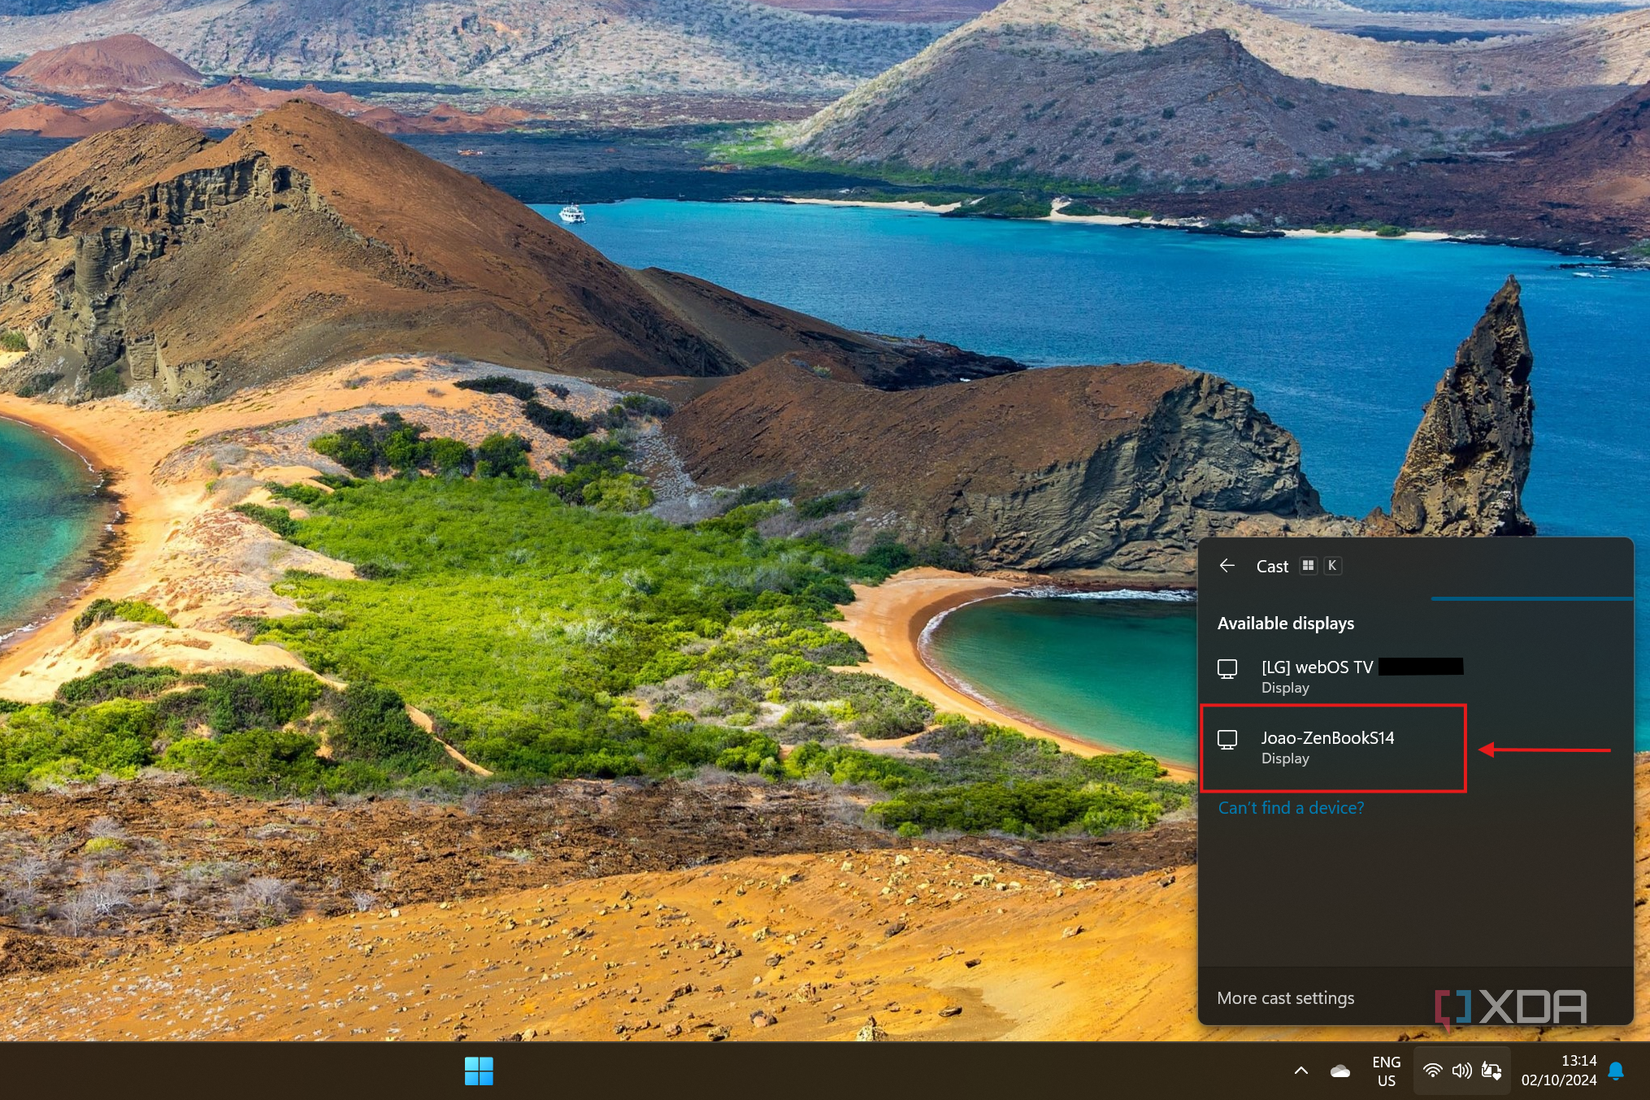Screen dimensions: 1650x1100
Task: Click the Available displays heading
Action: coord(1285,623)
